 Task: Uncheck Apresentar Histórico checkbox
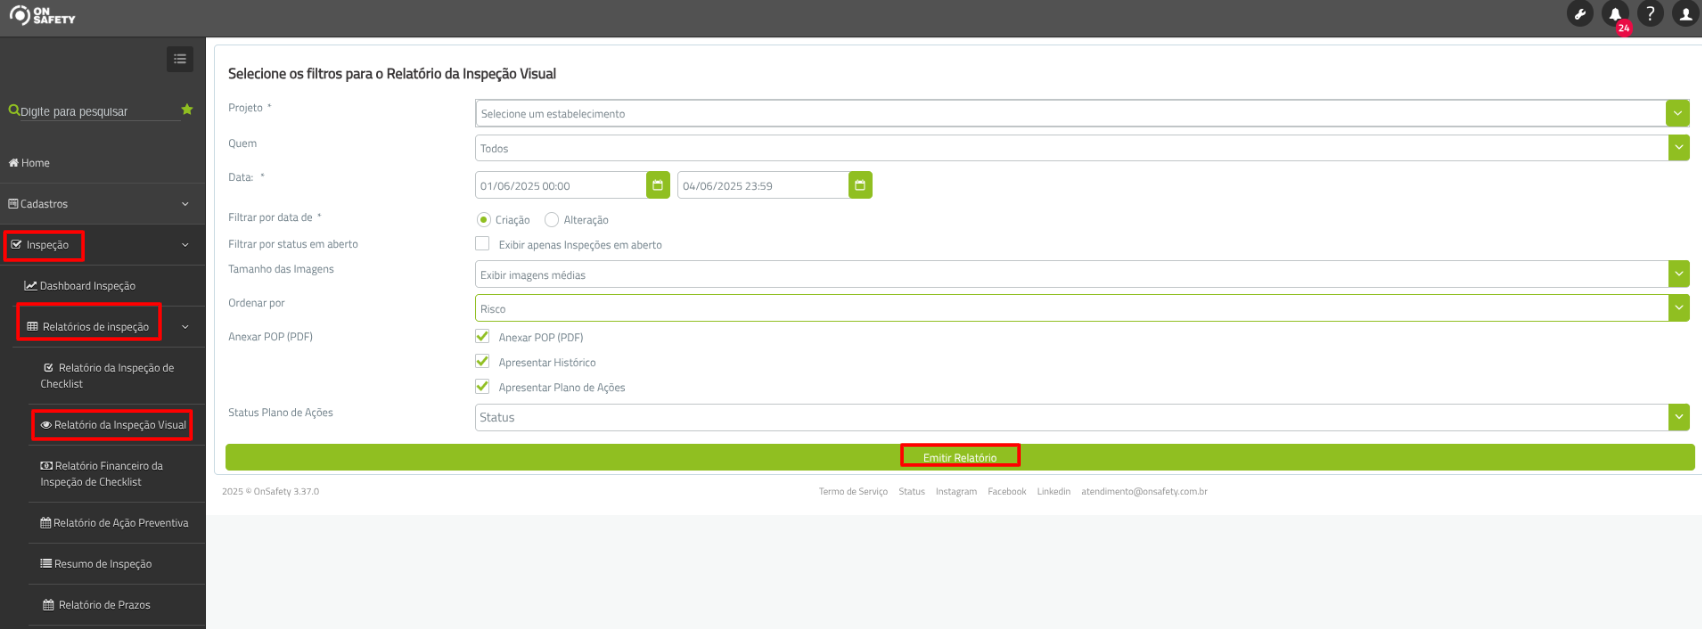pyautogui.click(x=482, y=361)
